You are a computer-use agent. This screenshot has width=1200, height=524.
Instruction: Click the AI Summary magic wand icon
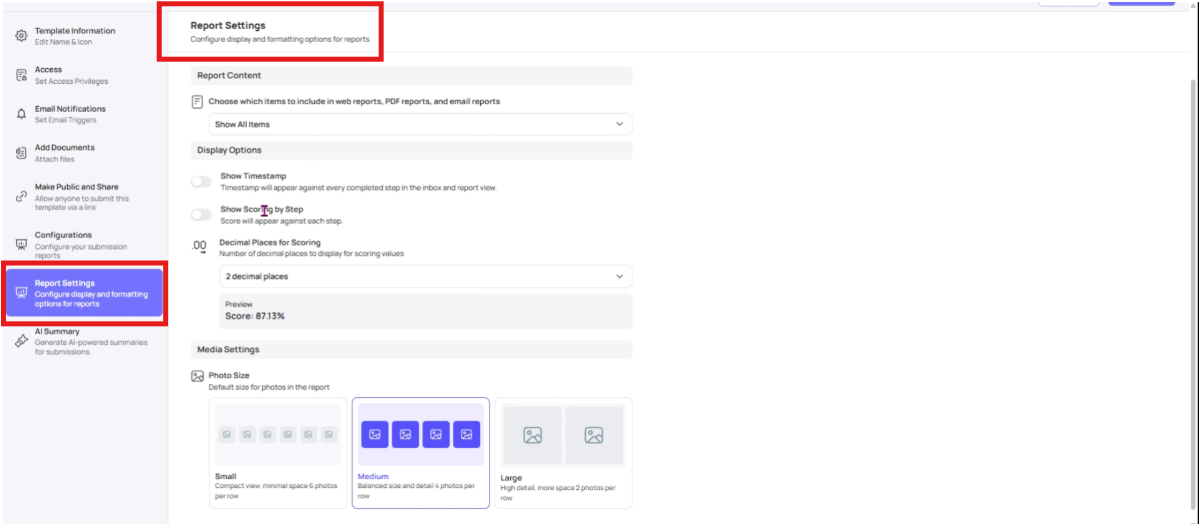point(21,341)
